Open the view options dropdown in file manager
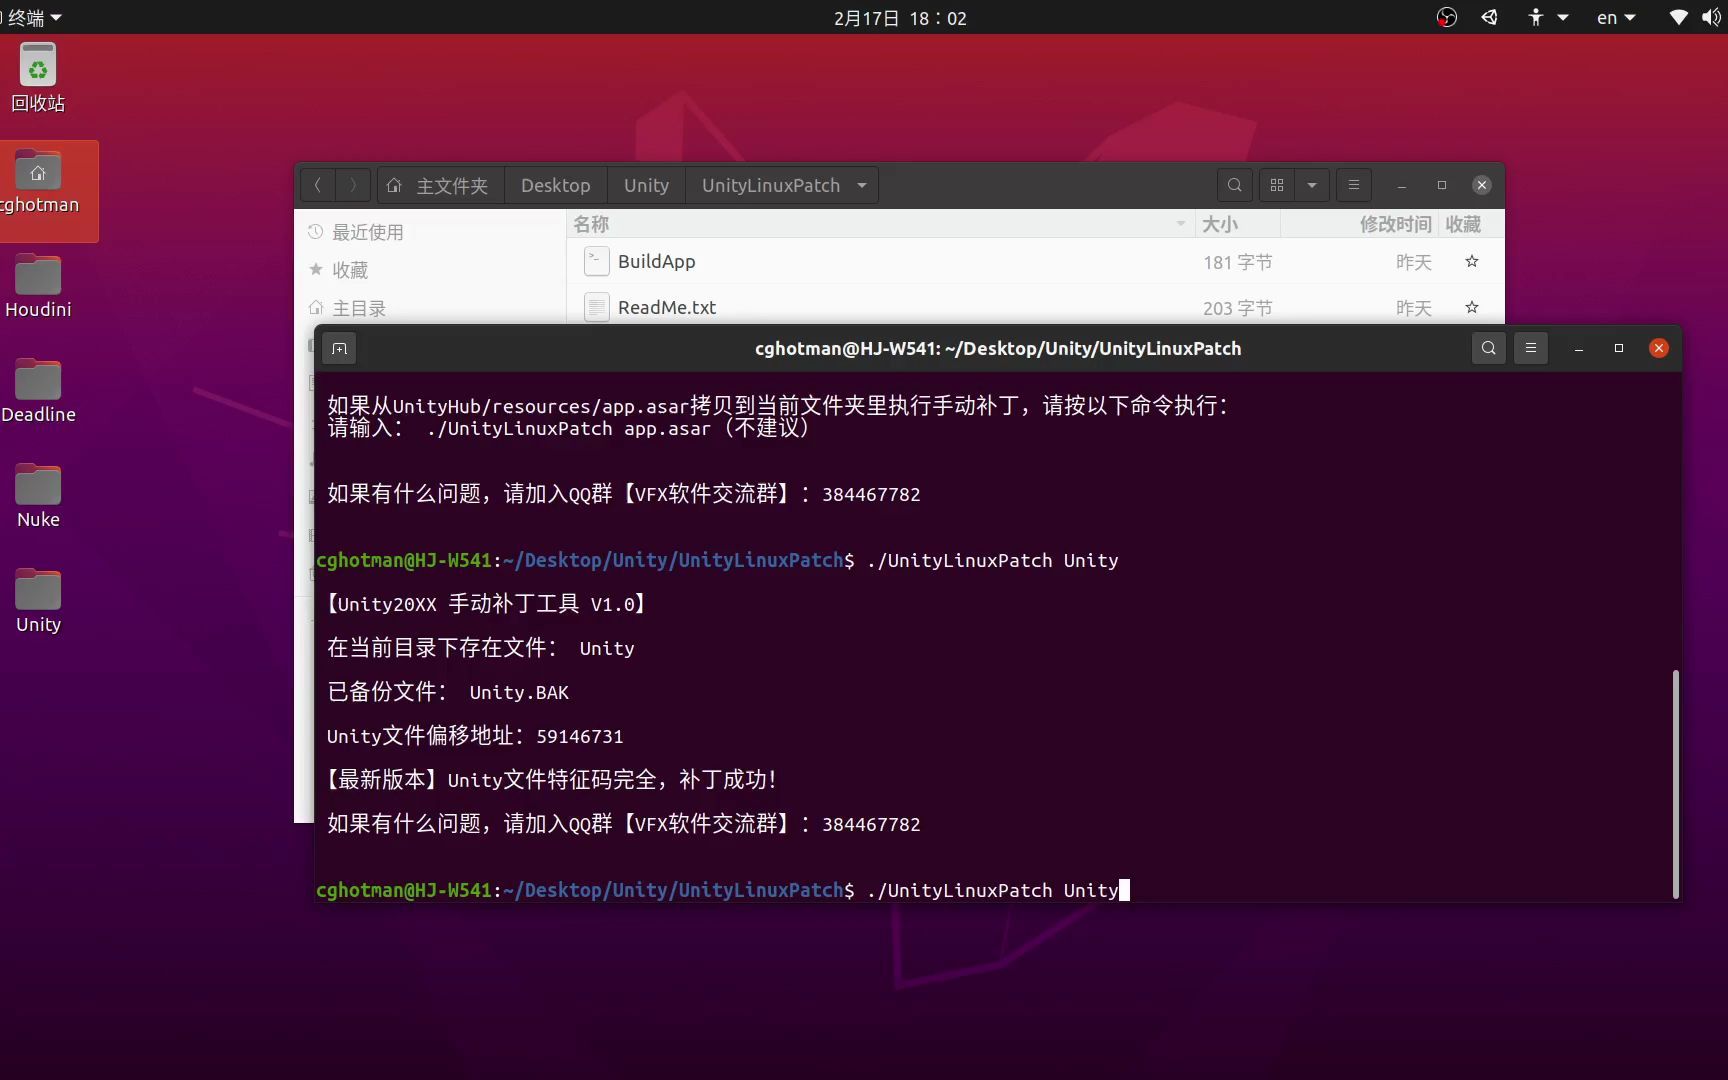 [1311, 185]
